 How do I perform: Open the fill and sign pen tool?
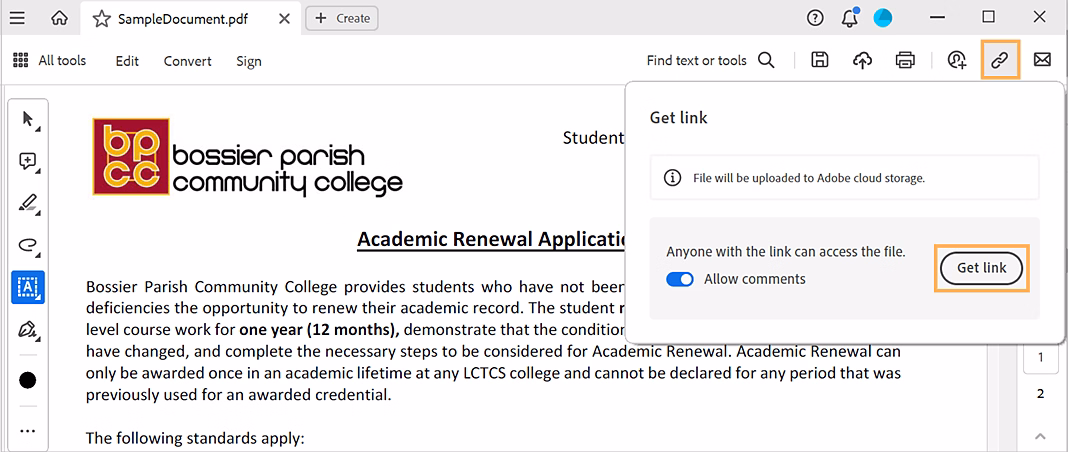click(28, 328)
